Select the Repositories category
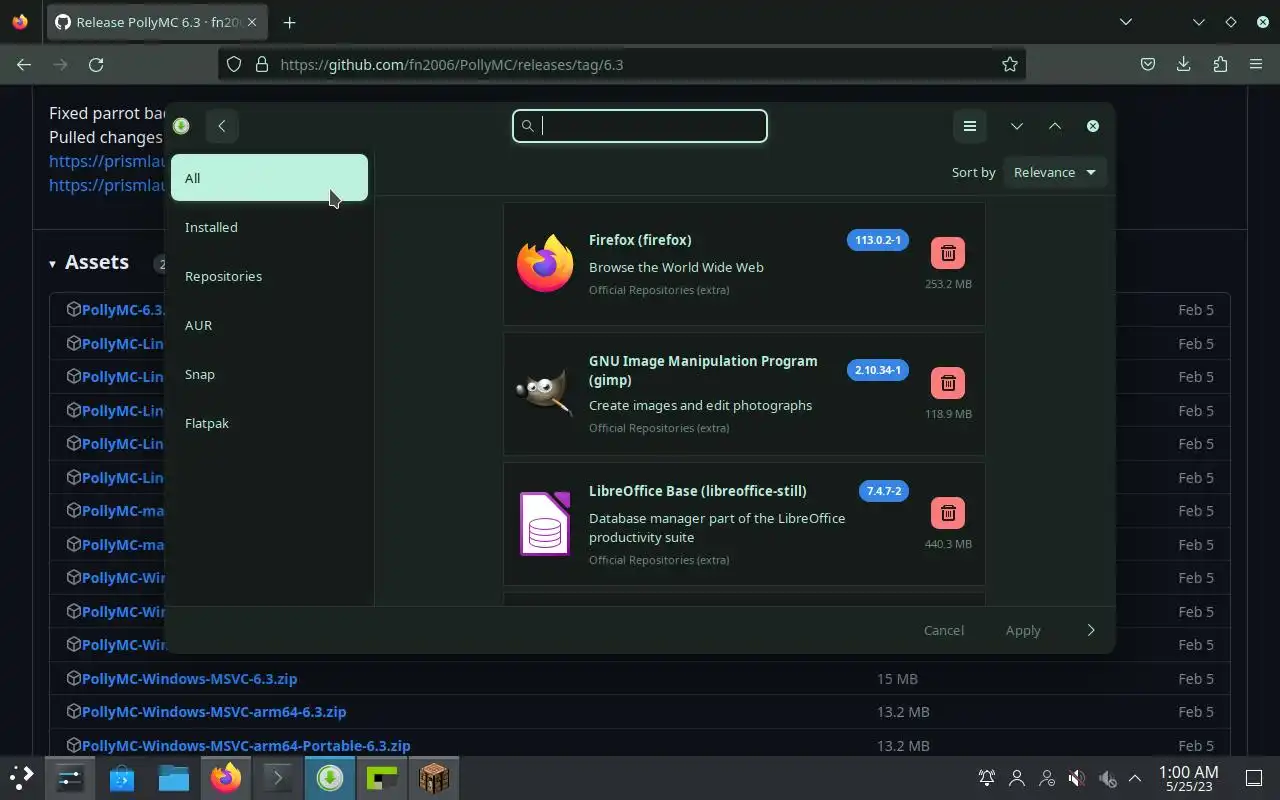This screenshot has height=800, width=1280. [269, 276]
